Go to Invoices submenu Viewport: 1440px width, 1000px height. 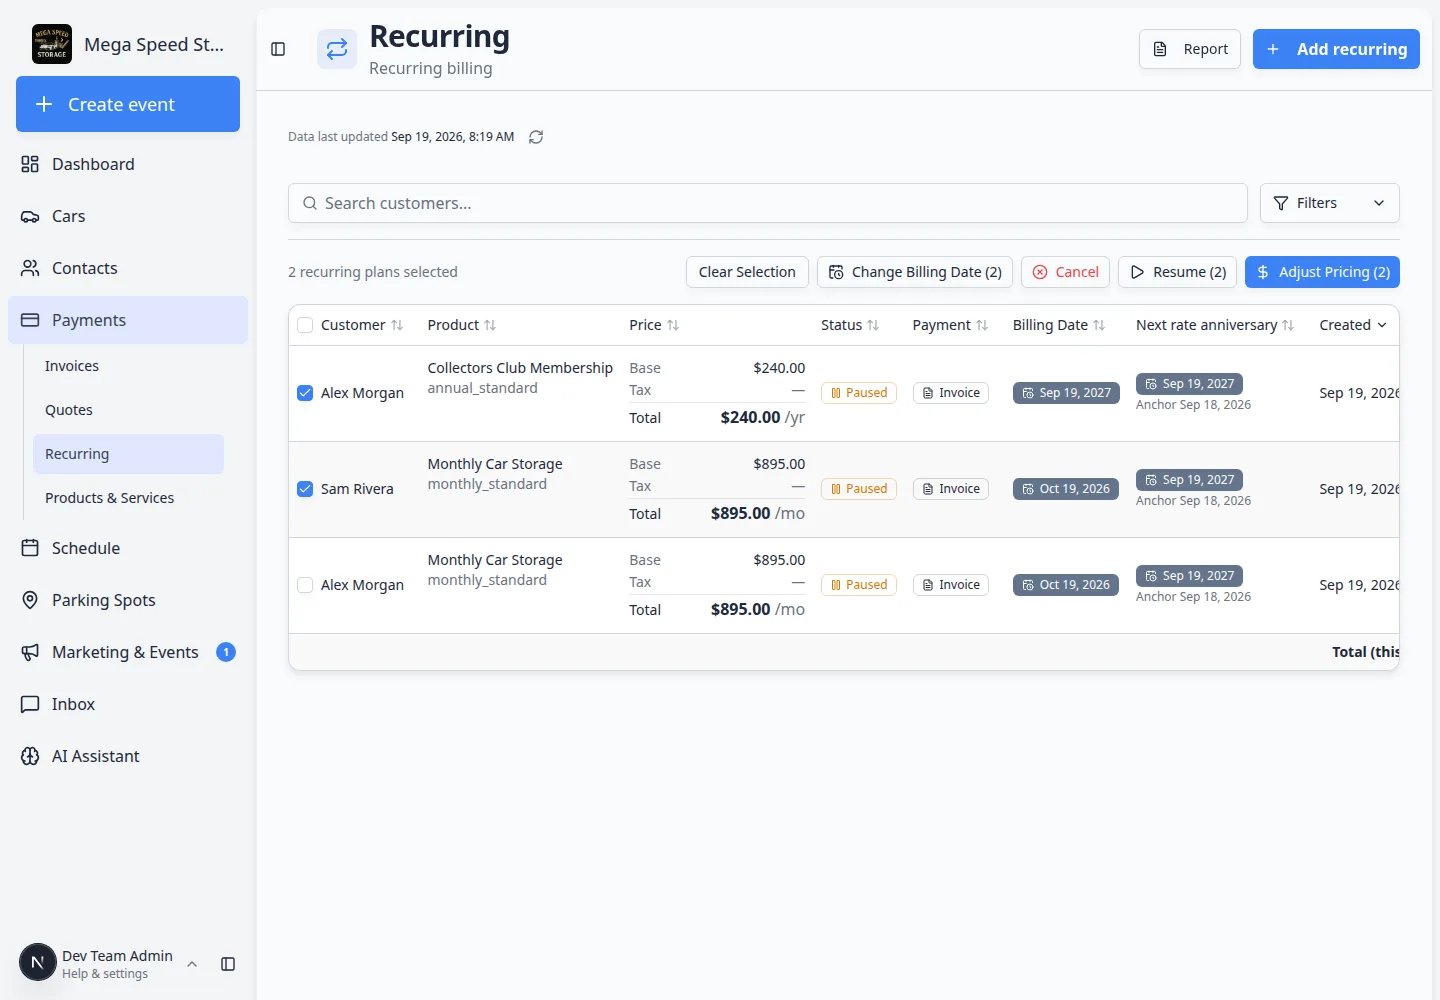128,366
